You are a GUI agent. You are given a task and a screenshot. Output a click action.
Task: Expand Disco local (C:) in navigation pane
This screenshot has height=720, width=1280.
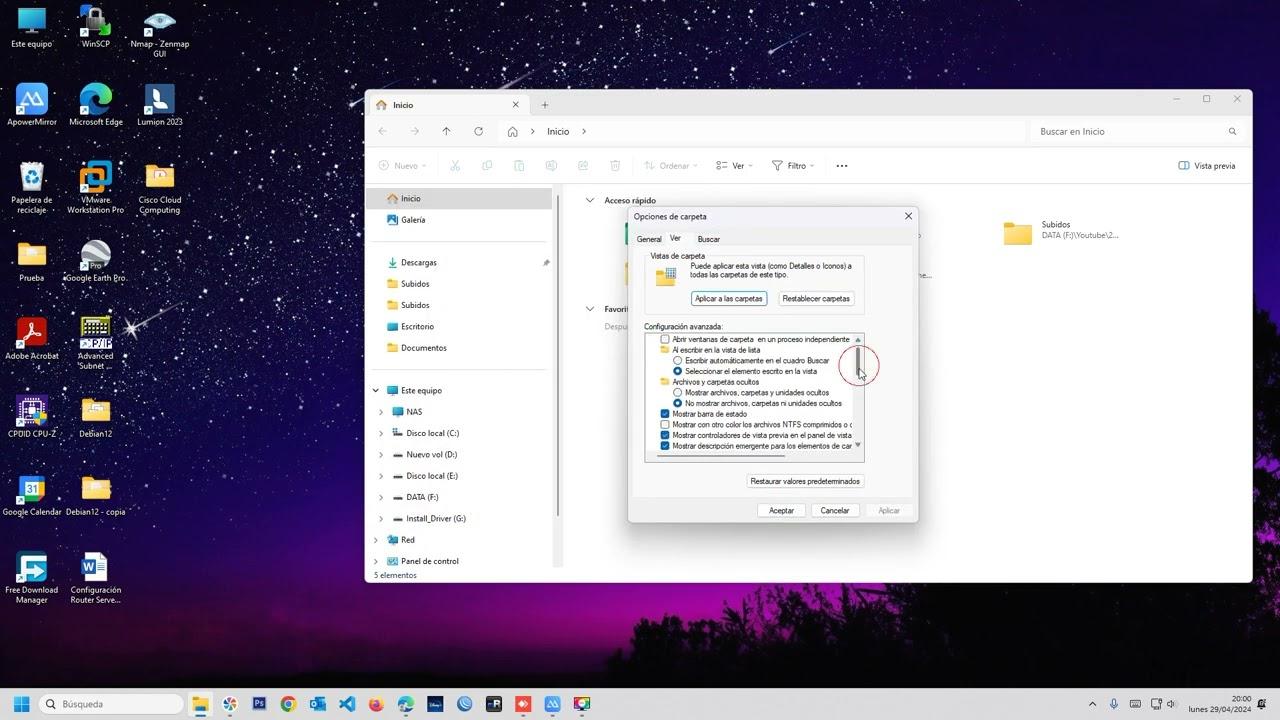tap(381, 433)
